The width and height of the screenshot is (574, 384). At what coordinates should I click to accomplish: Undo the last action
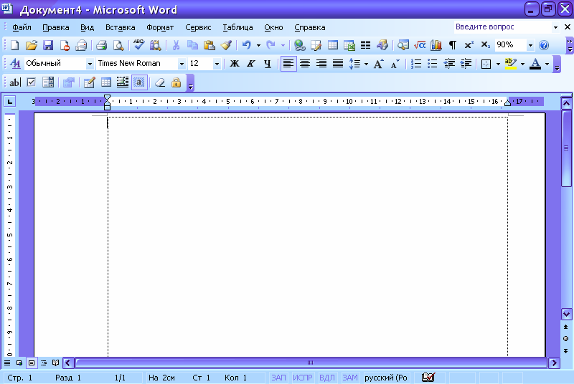pos(246,45)
